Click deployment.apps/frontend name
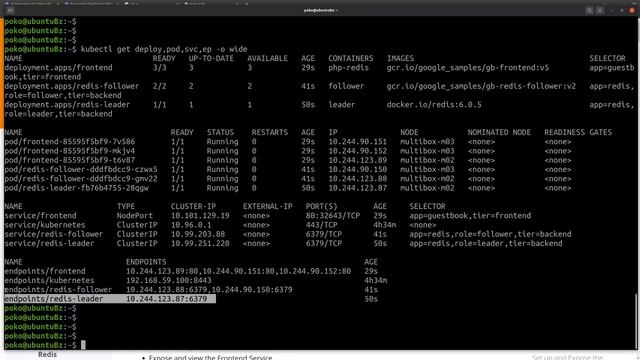This screenshot has height=360, width=640. [x=58, y=68]
